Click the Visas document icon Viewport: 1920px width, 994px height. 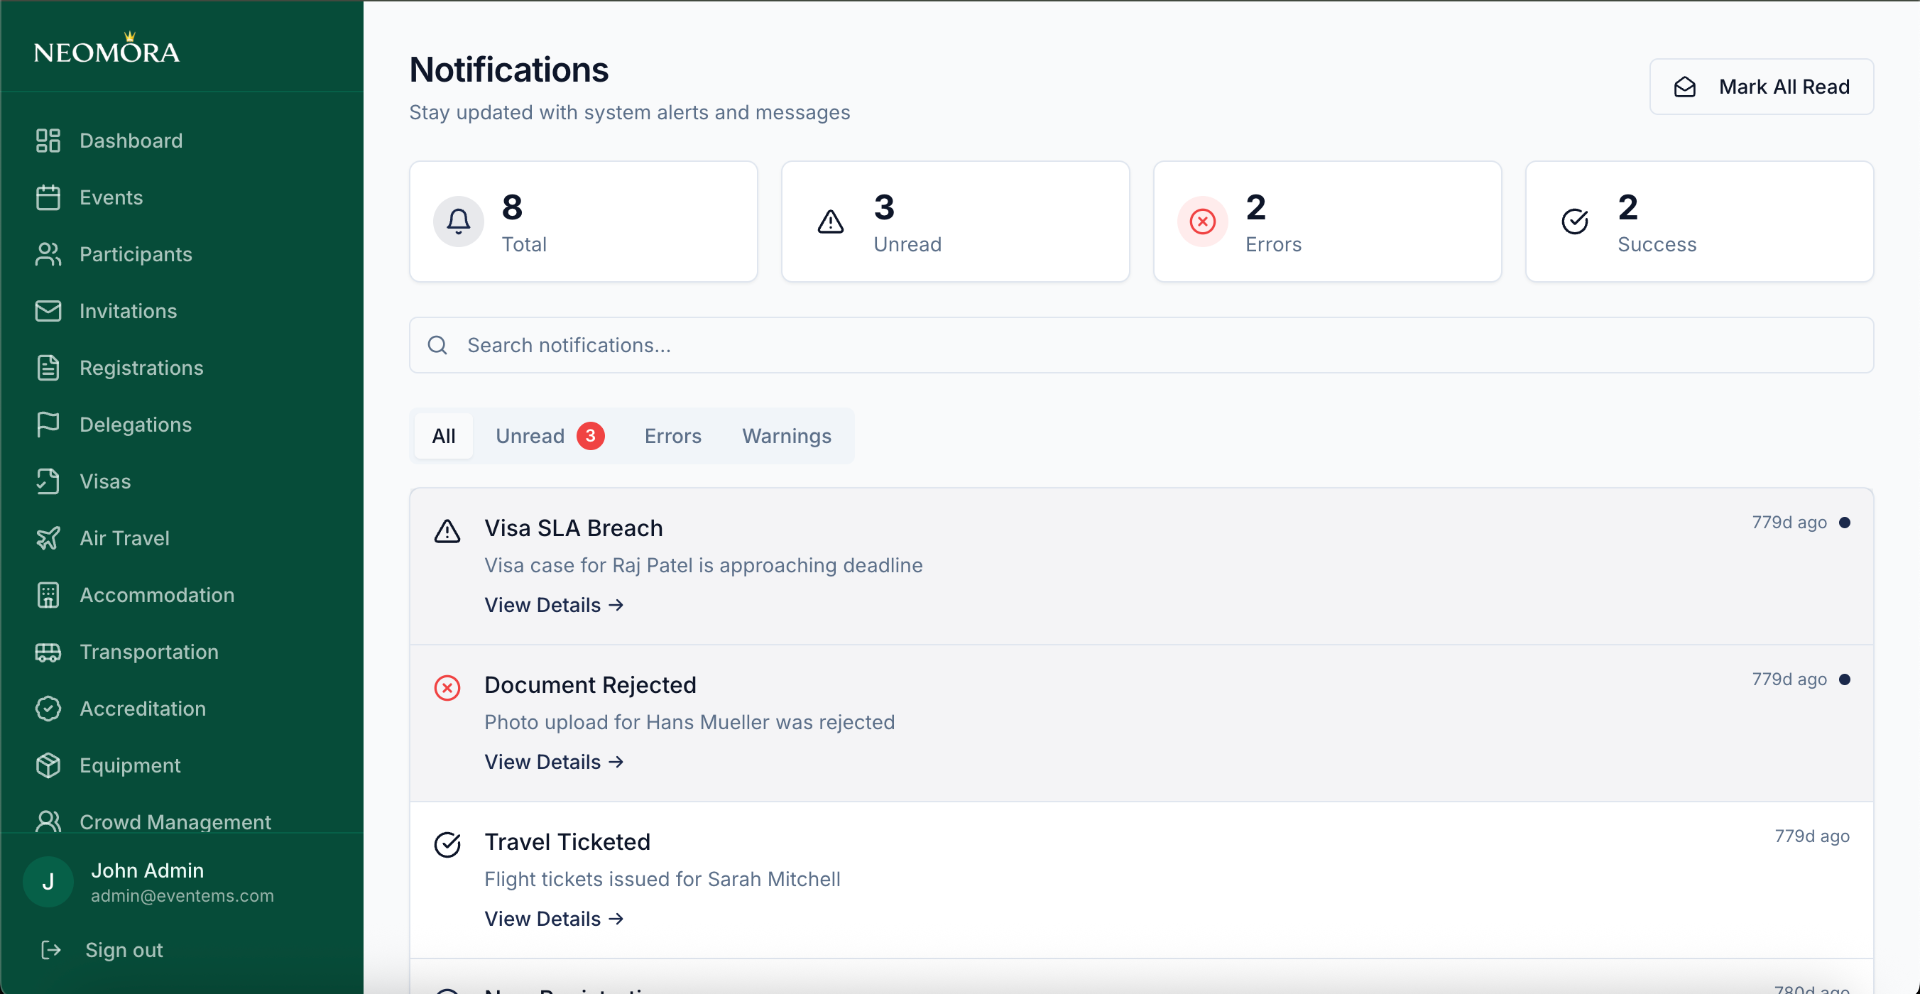tap(48, 481)
